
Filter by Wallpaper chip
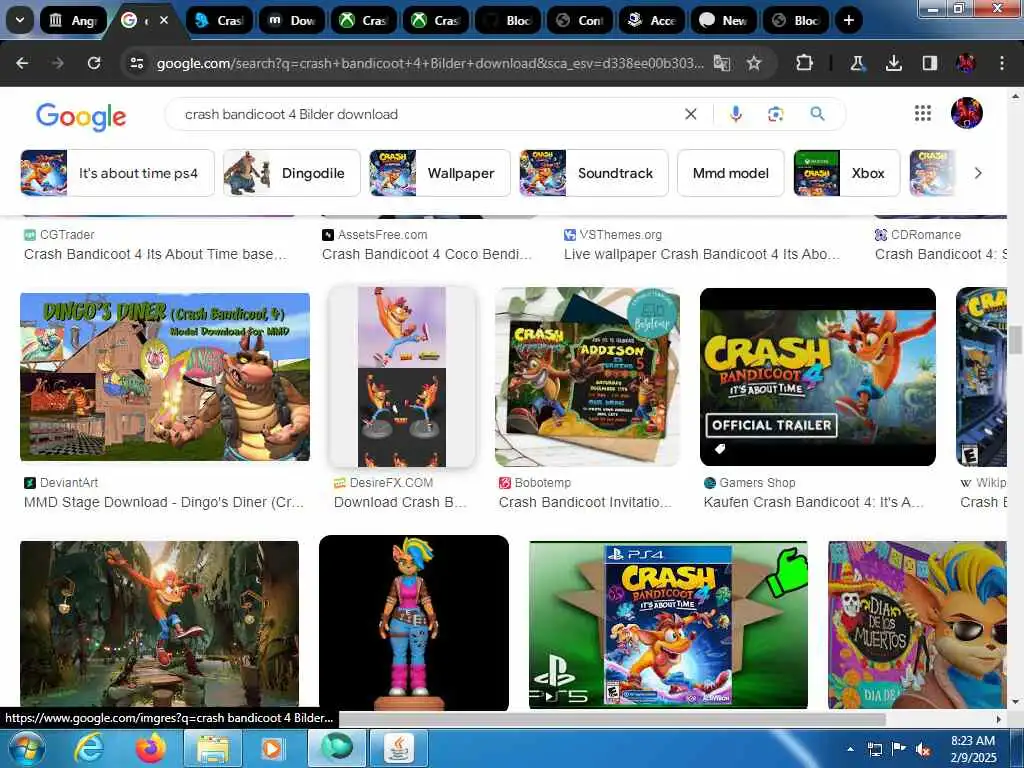coord(440,173)
